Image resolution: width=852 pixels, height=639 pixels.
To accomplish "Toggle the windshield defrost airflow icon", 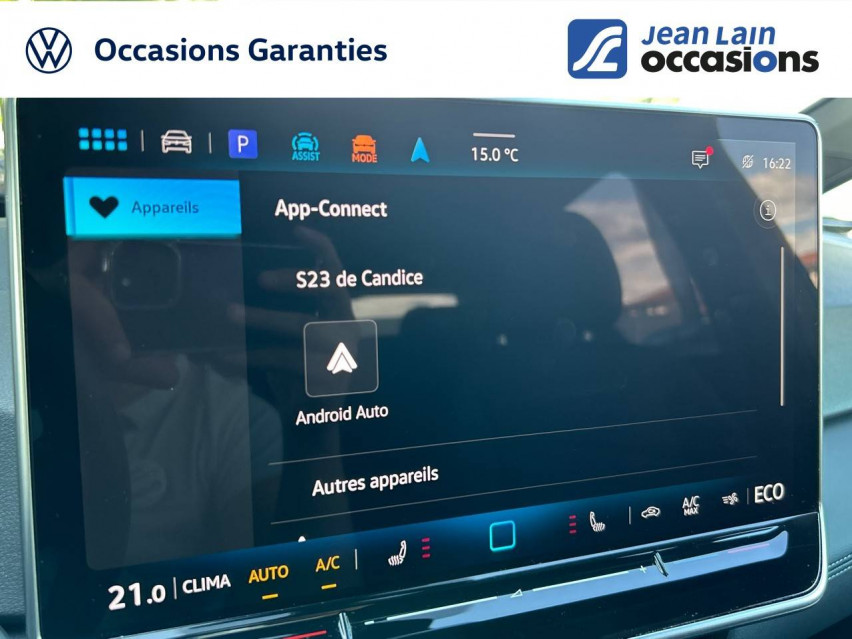I will (731, 499).
